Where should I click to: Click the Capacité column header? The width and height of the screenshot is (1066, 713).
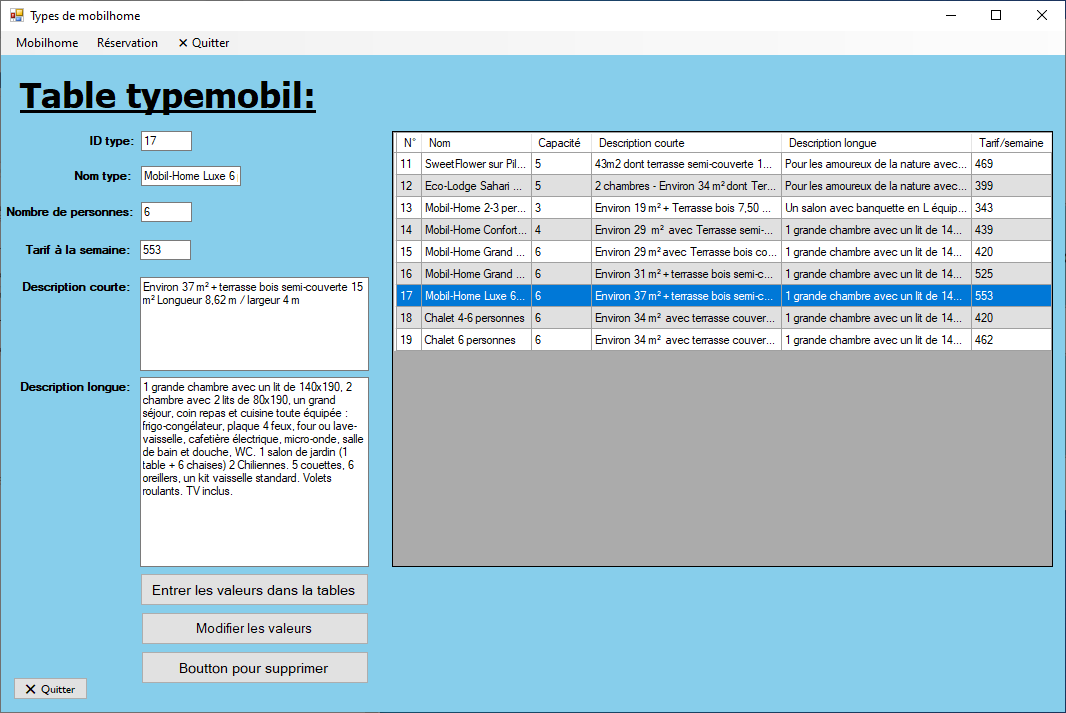click(559, 143)
